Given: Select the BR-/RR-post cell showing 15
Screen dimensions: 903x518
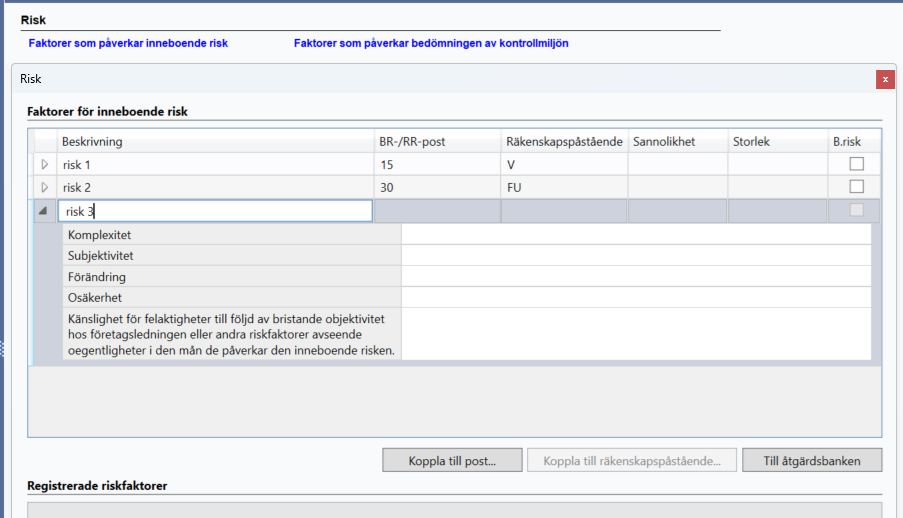Looking at the screenshot, I should pos(437,165).
